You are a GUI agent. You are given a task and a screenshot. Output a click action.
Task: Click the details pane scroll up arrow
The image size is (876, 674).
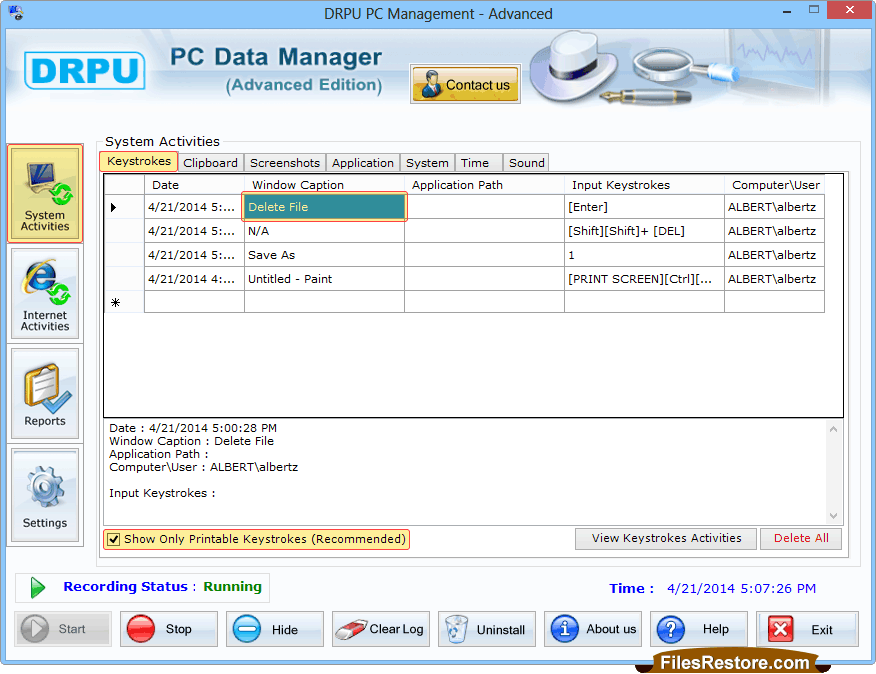tap(833, 429)
